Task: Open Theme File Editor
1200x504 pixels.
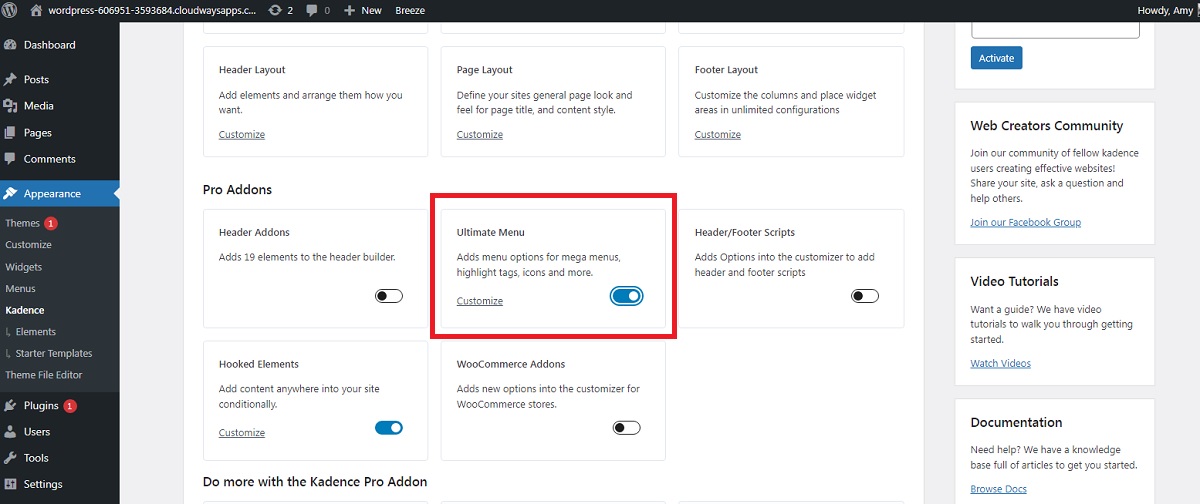Action: (44, 375)
